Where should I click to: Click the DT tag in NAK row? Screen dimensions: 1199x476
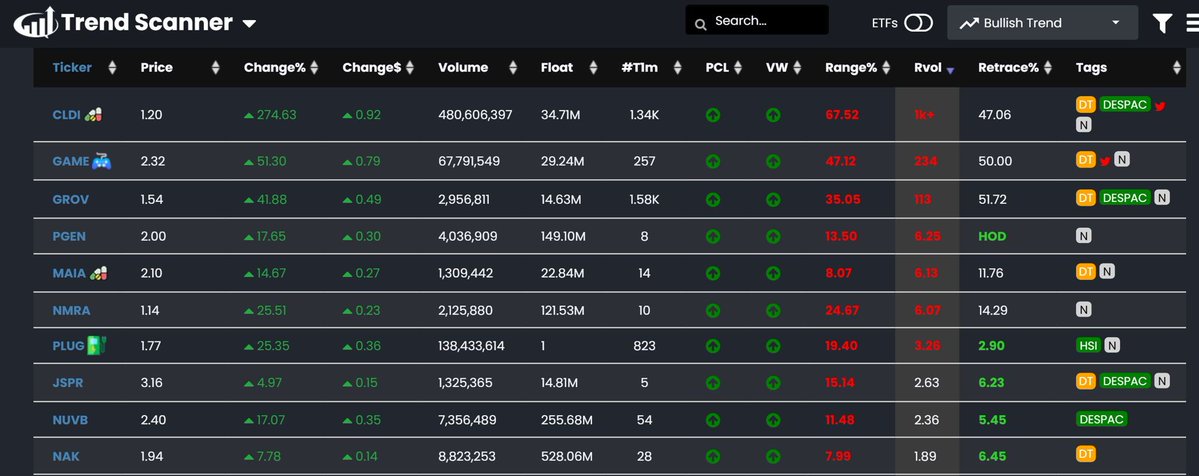[x=1086, y=455]
